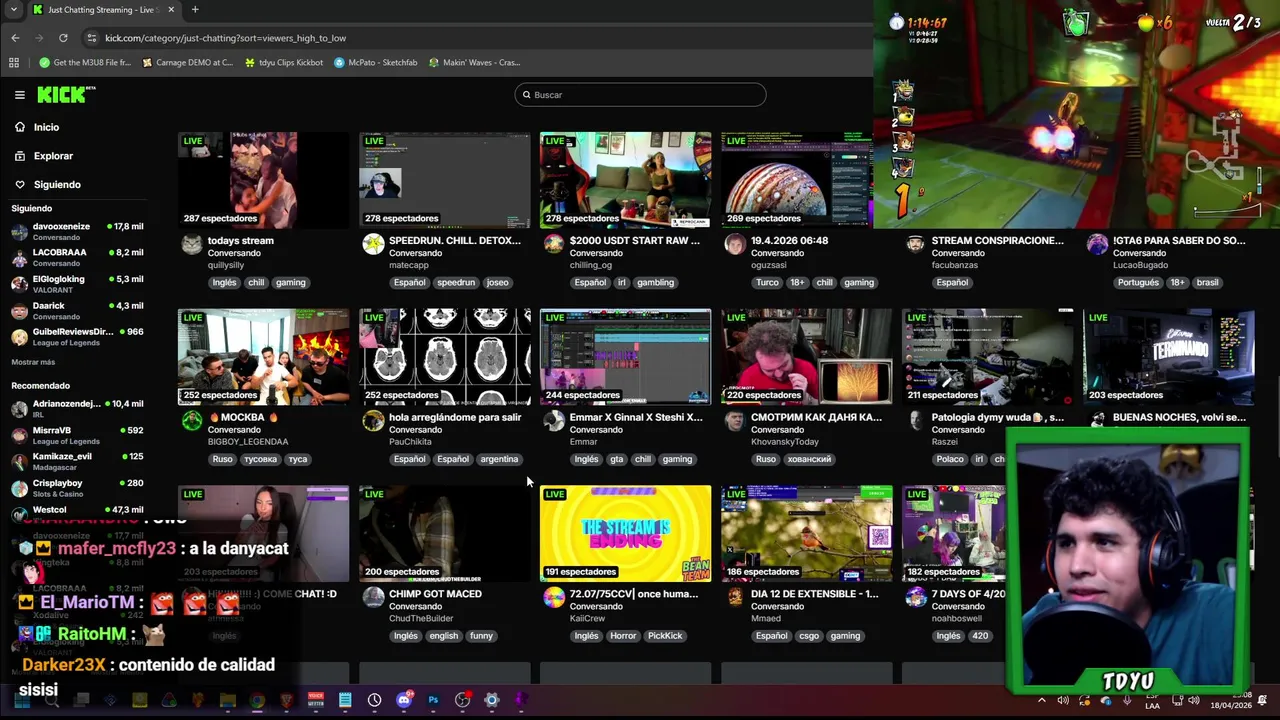Open BIGBOY_LEGENDAA's channel avatar
Image resolution: width=1280 pixels, height=720 pixels.
192,421
